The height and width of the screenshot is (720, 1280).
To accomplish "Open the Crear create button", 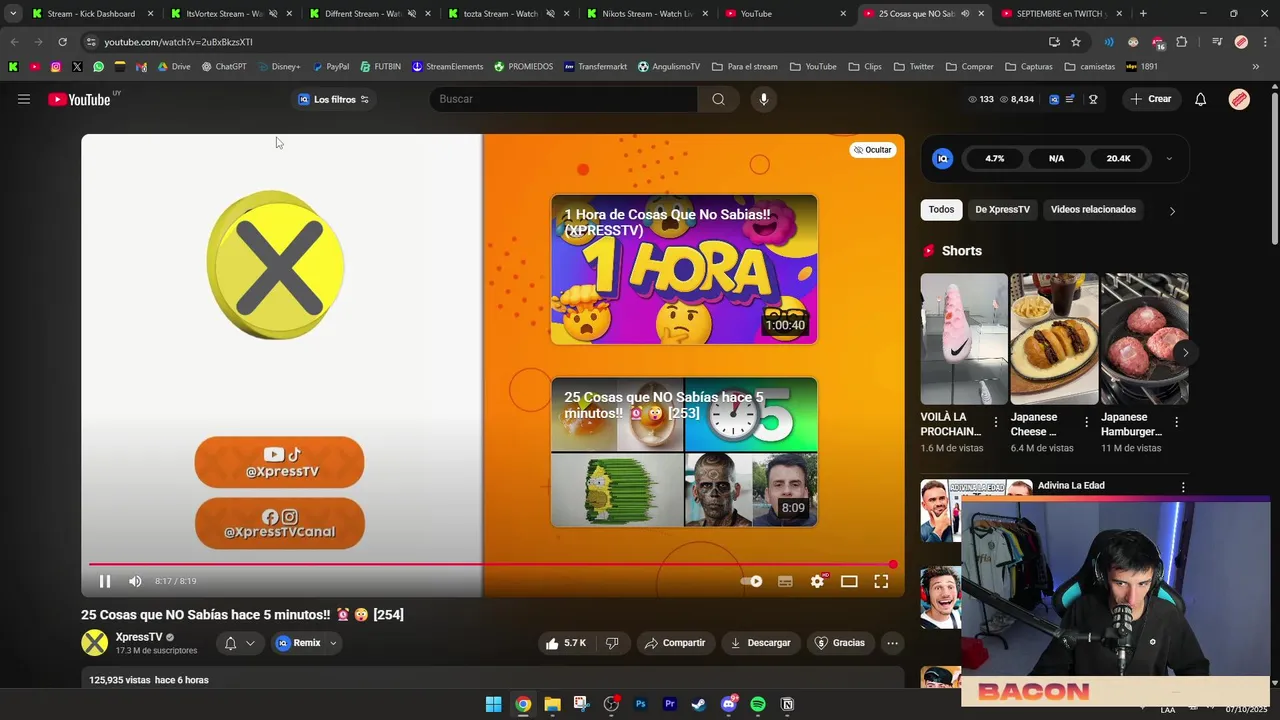I will point(1150,99).
